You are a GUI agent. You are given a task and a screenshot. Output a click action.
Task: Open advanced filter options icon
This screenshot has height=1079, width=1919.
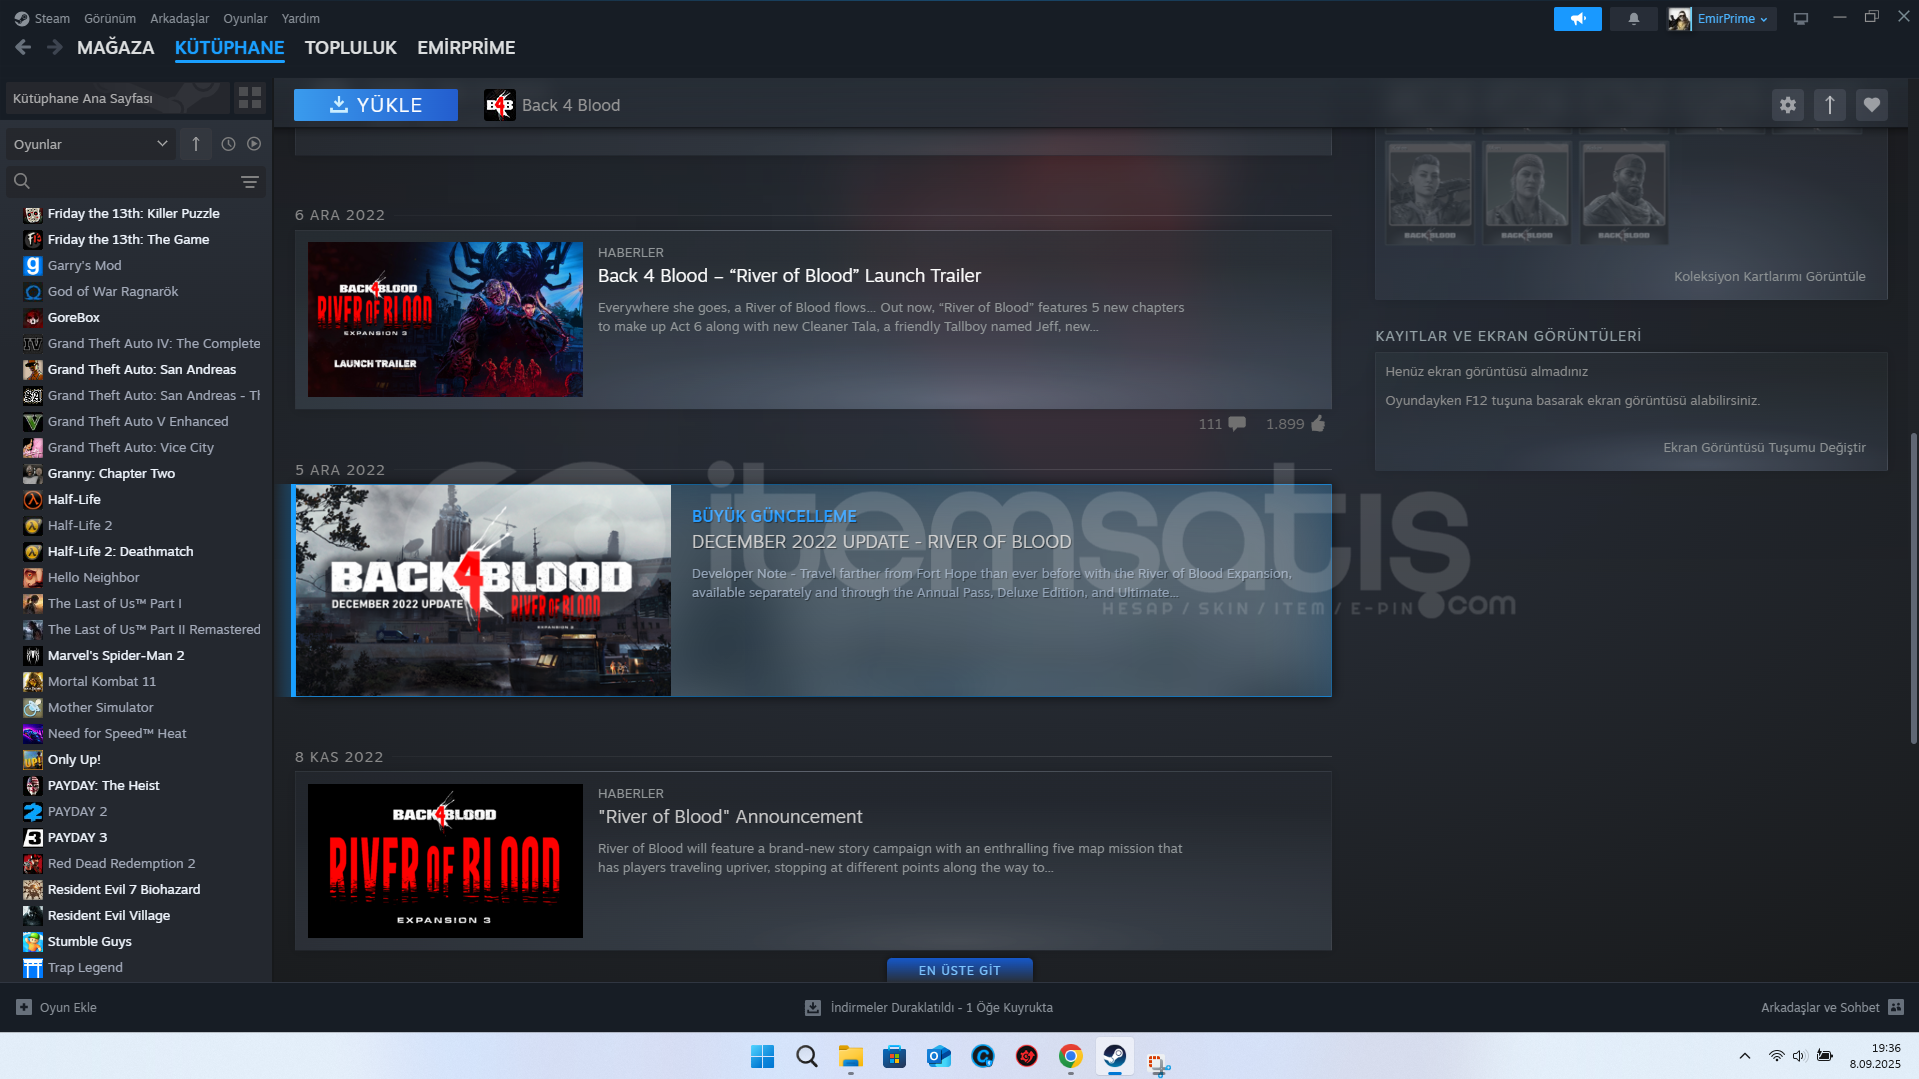[x=250, y=182]
